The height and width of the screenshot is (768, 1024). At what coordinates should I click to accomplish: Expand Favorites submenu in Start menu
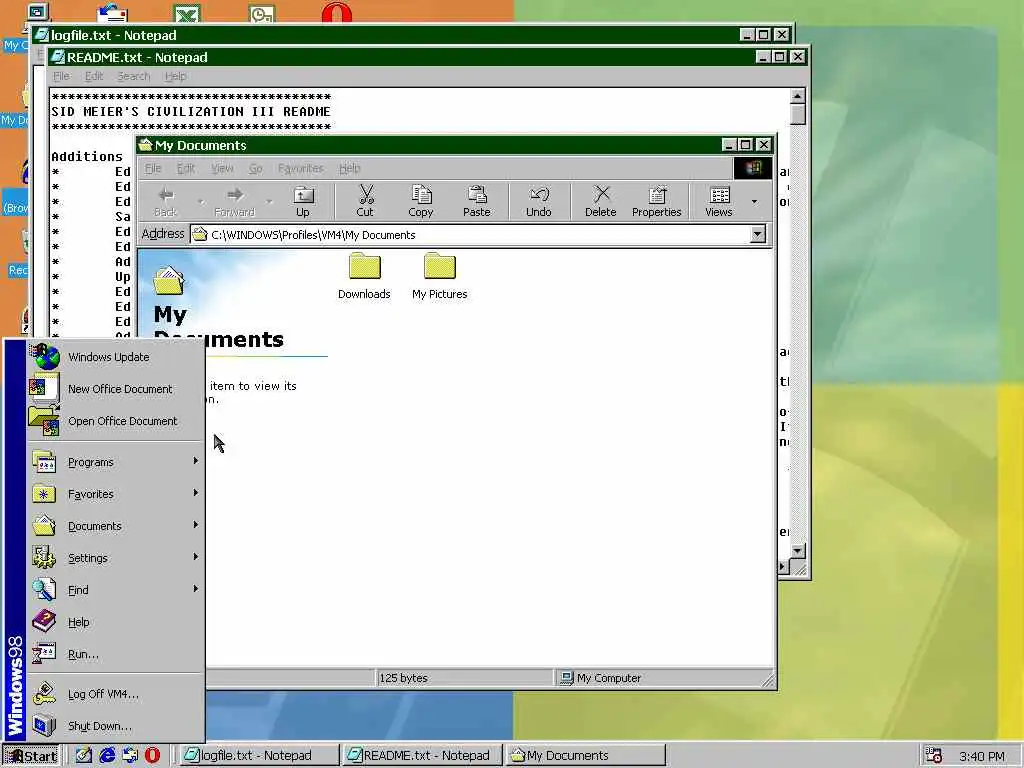116,494
